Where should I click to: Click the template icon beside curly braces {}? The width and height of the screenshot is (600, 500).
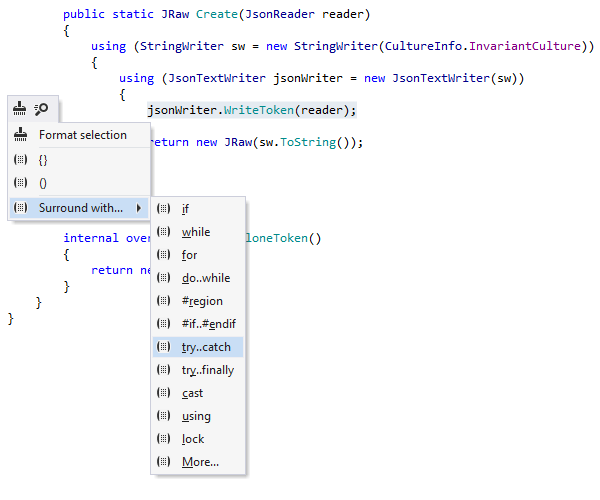(x=21, y=159)
